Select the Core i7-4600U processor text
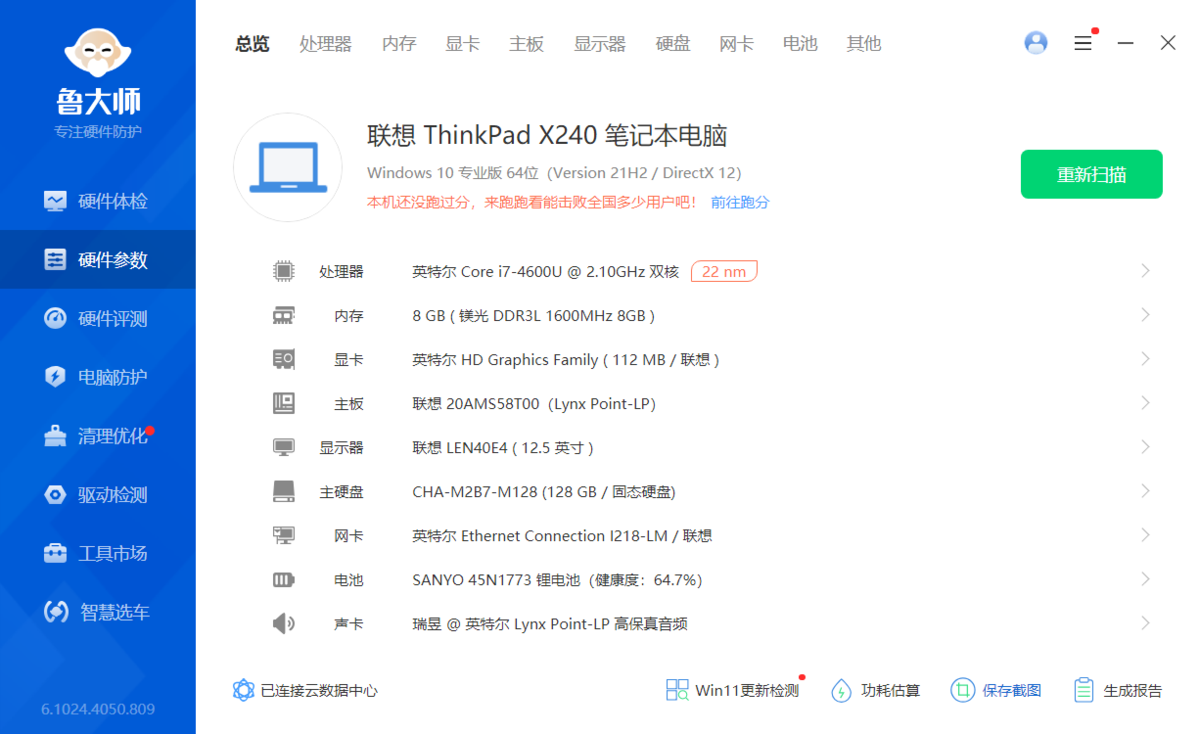The width and height of the screenshot is (1199, 734). (x=545, y=271)
